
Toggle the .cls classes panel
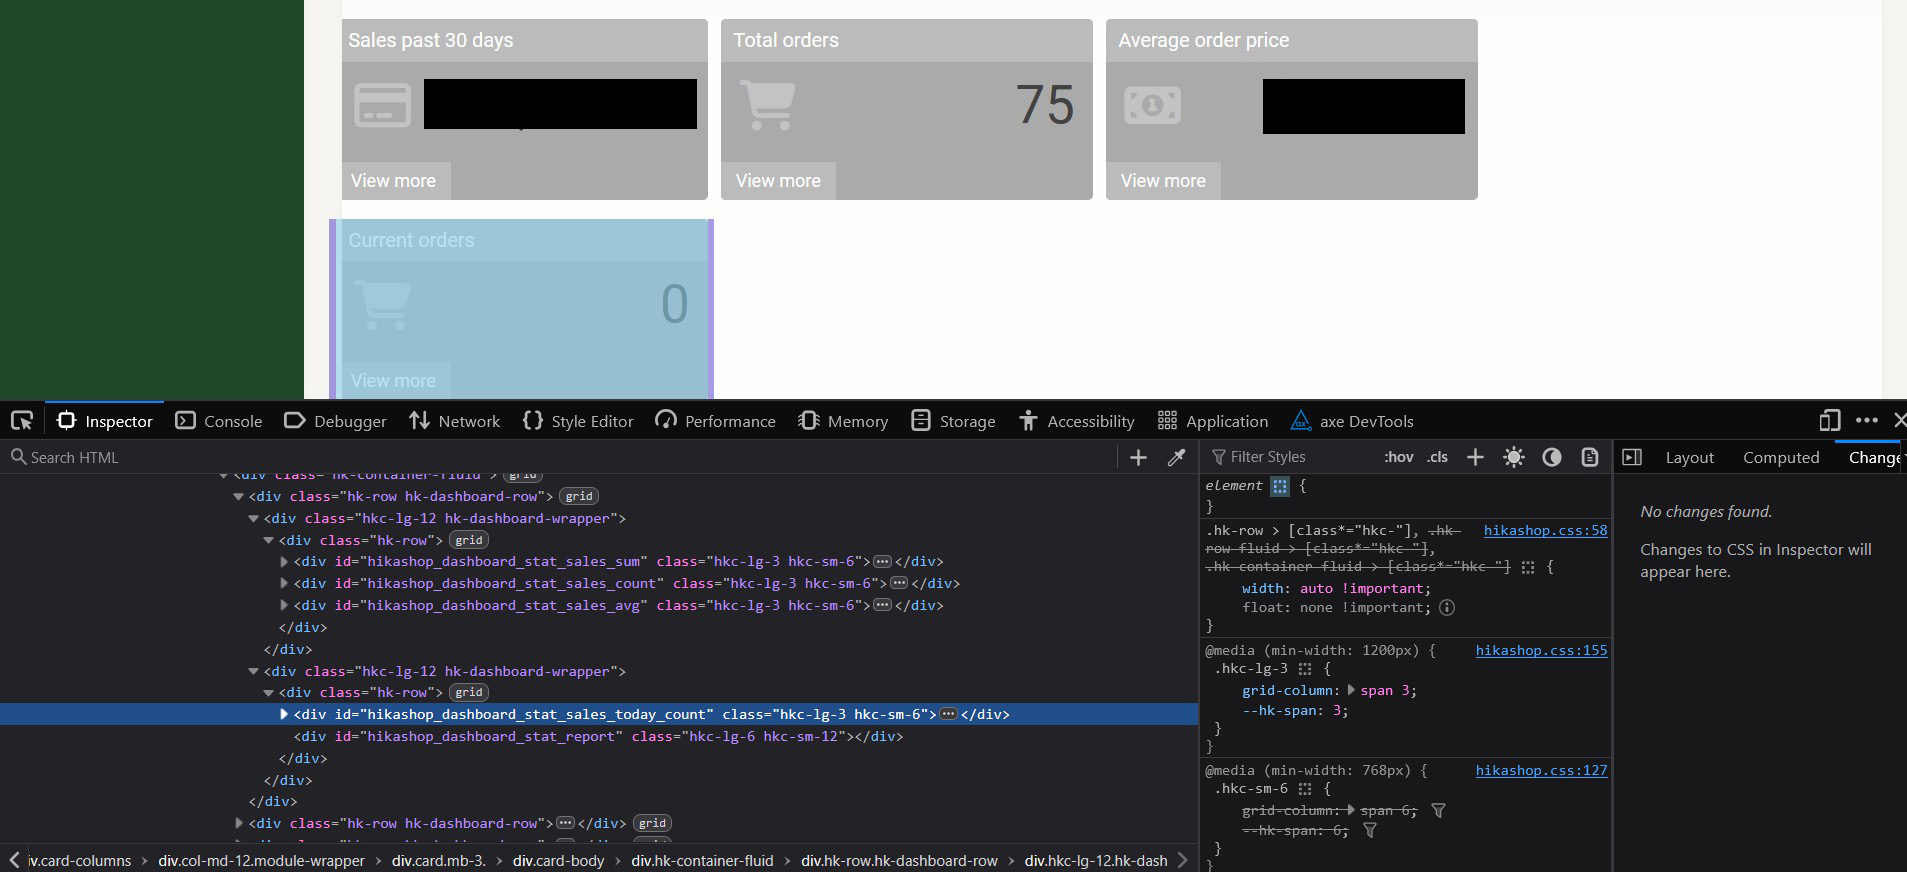coord(1437,457)
